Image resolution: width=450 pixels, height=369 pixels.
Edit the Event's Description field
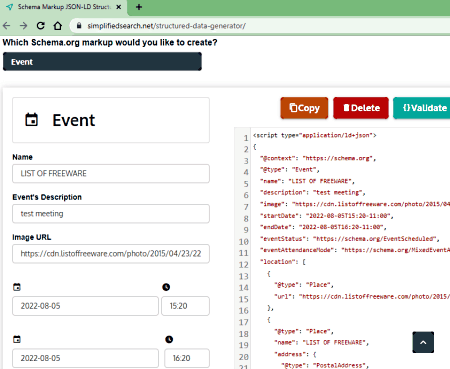pos(111,214)
